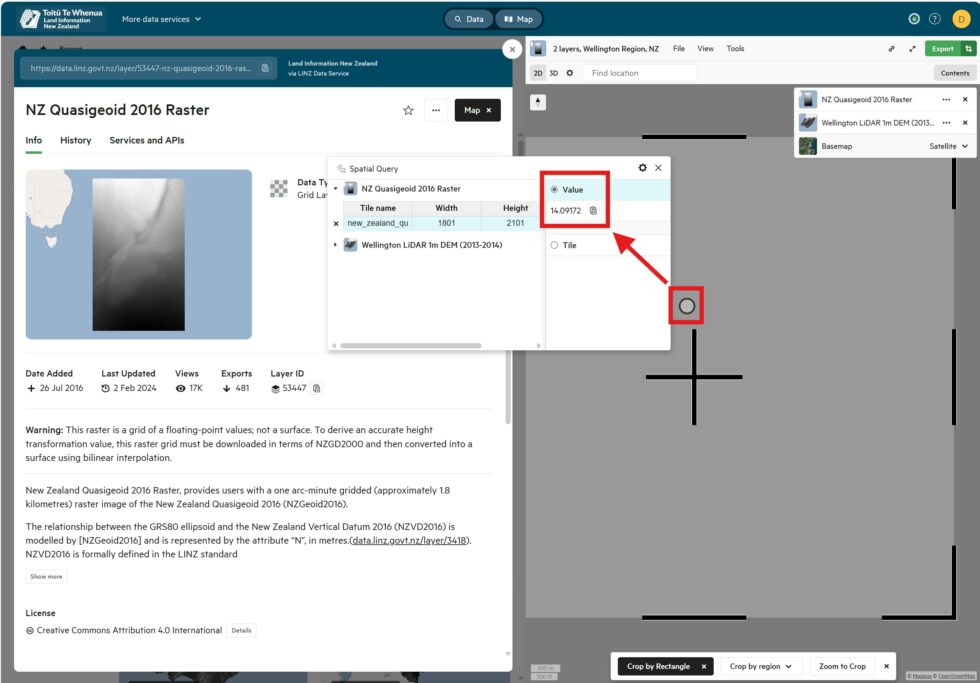The width and height of the screenshot is (980, 683).
Task: Select the Tile radio button
Action: 554,245
